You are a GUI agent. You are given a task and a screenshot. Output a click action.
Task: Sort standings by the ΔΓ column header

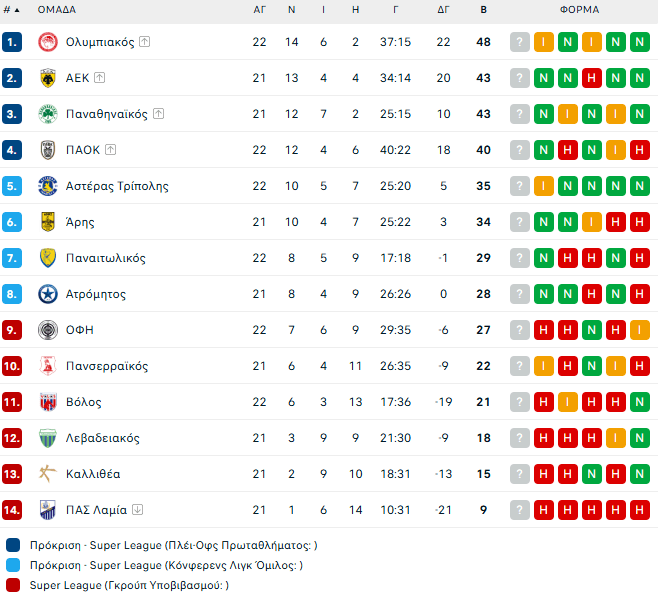point(443,10)
